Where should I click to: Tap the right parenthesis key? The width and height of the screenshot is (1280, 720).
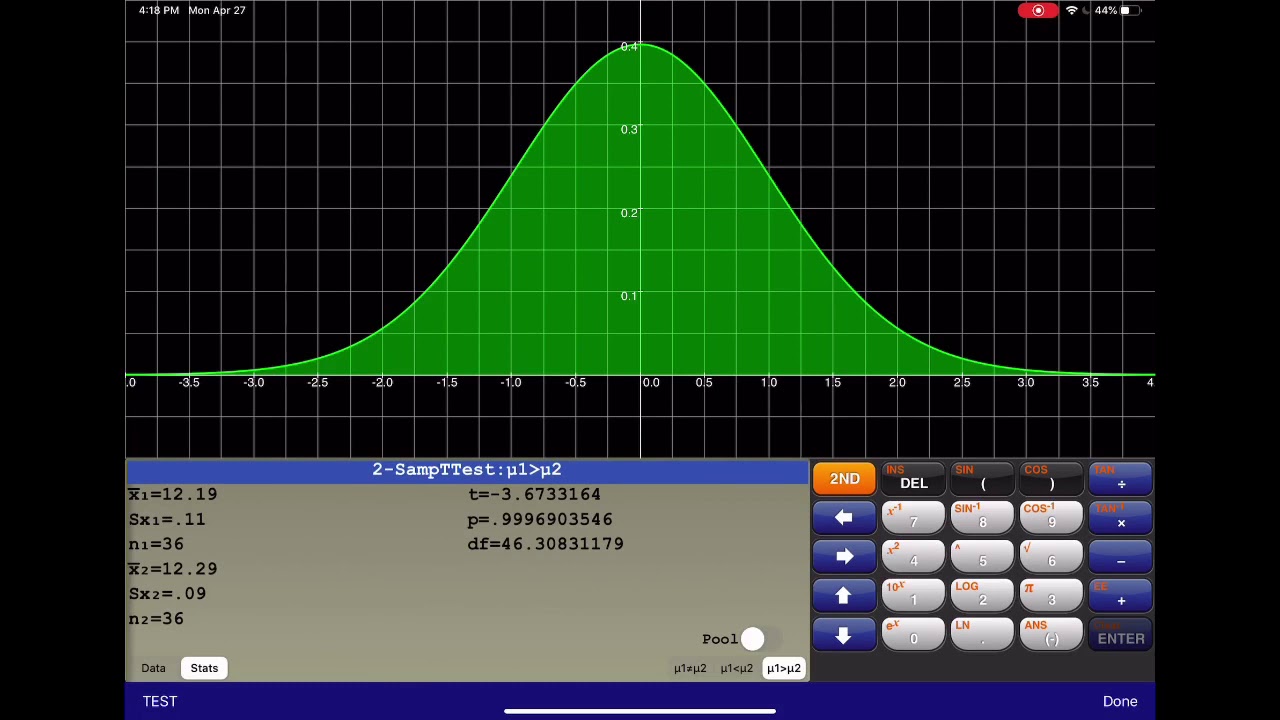point(1051,479)
